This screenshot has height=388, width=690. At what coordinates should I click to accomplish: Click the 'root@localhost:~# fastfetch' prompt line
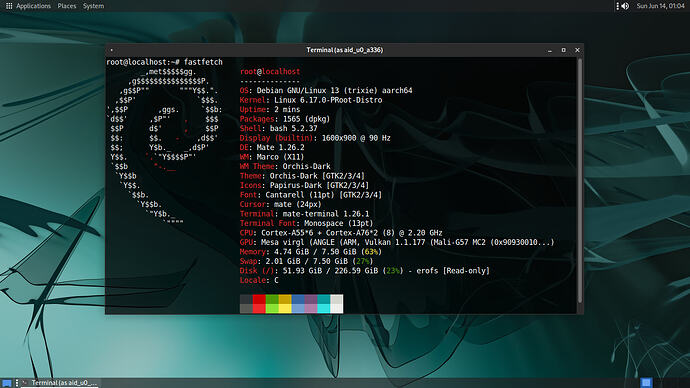(x=165, y=62)
